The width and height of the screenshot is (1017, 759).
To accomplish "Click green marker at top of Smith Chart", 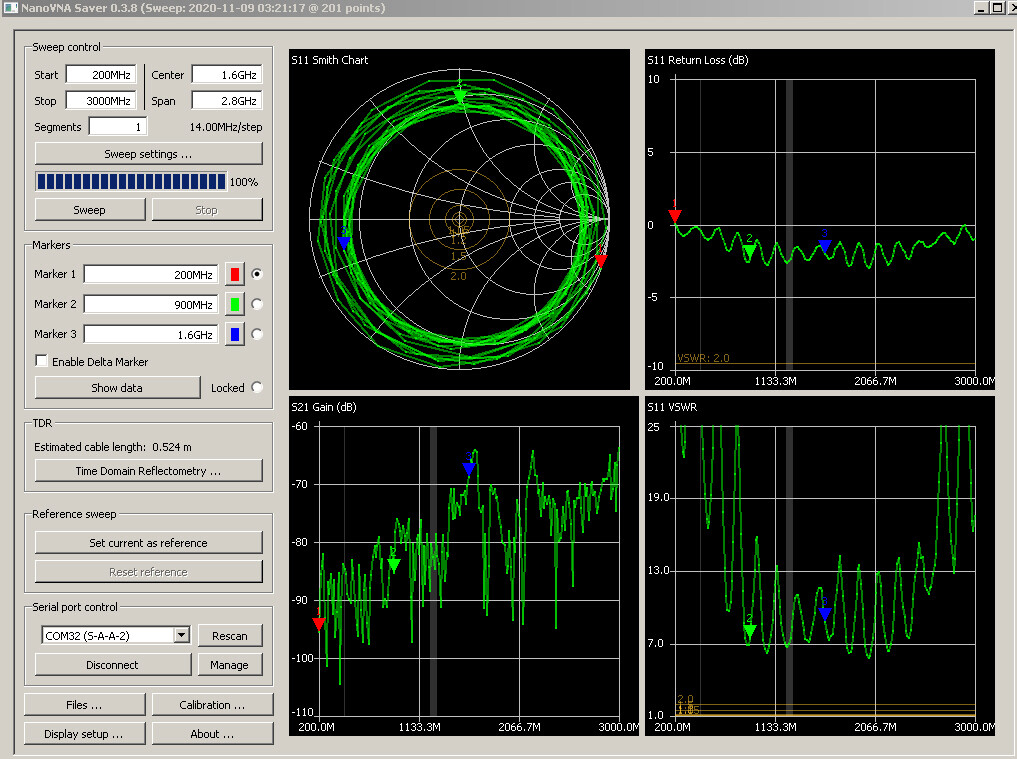I will click(460, 96).
